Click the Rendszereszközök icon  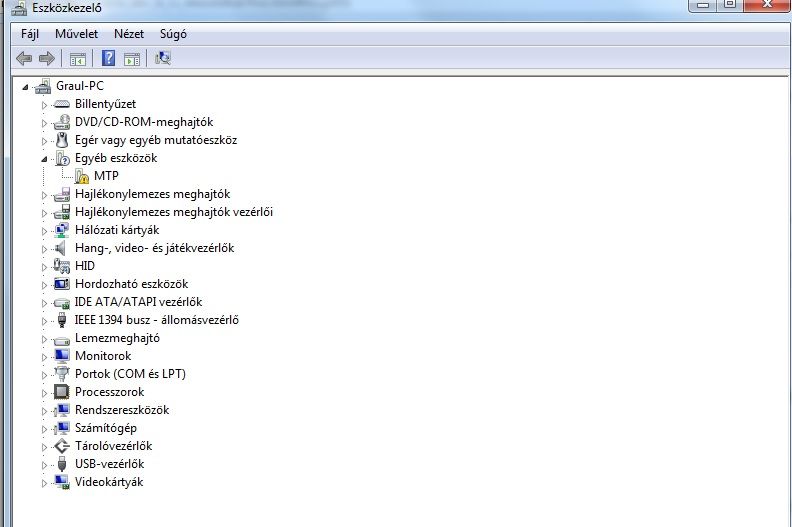tap(62, 410)
